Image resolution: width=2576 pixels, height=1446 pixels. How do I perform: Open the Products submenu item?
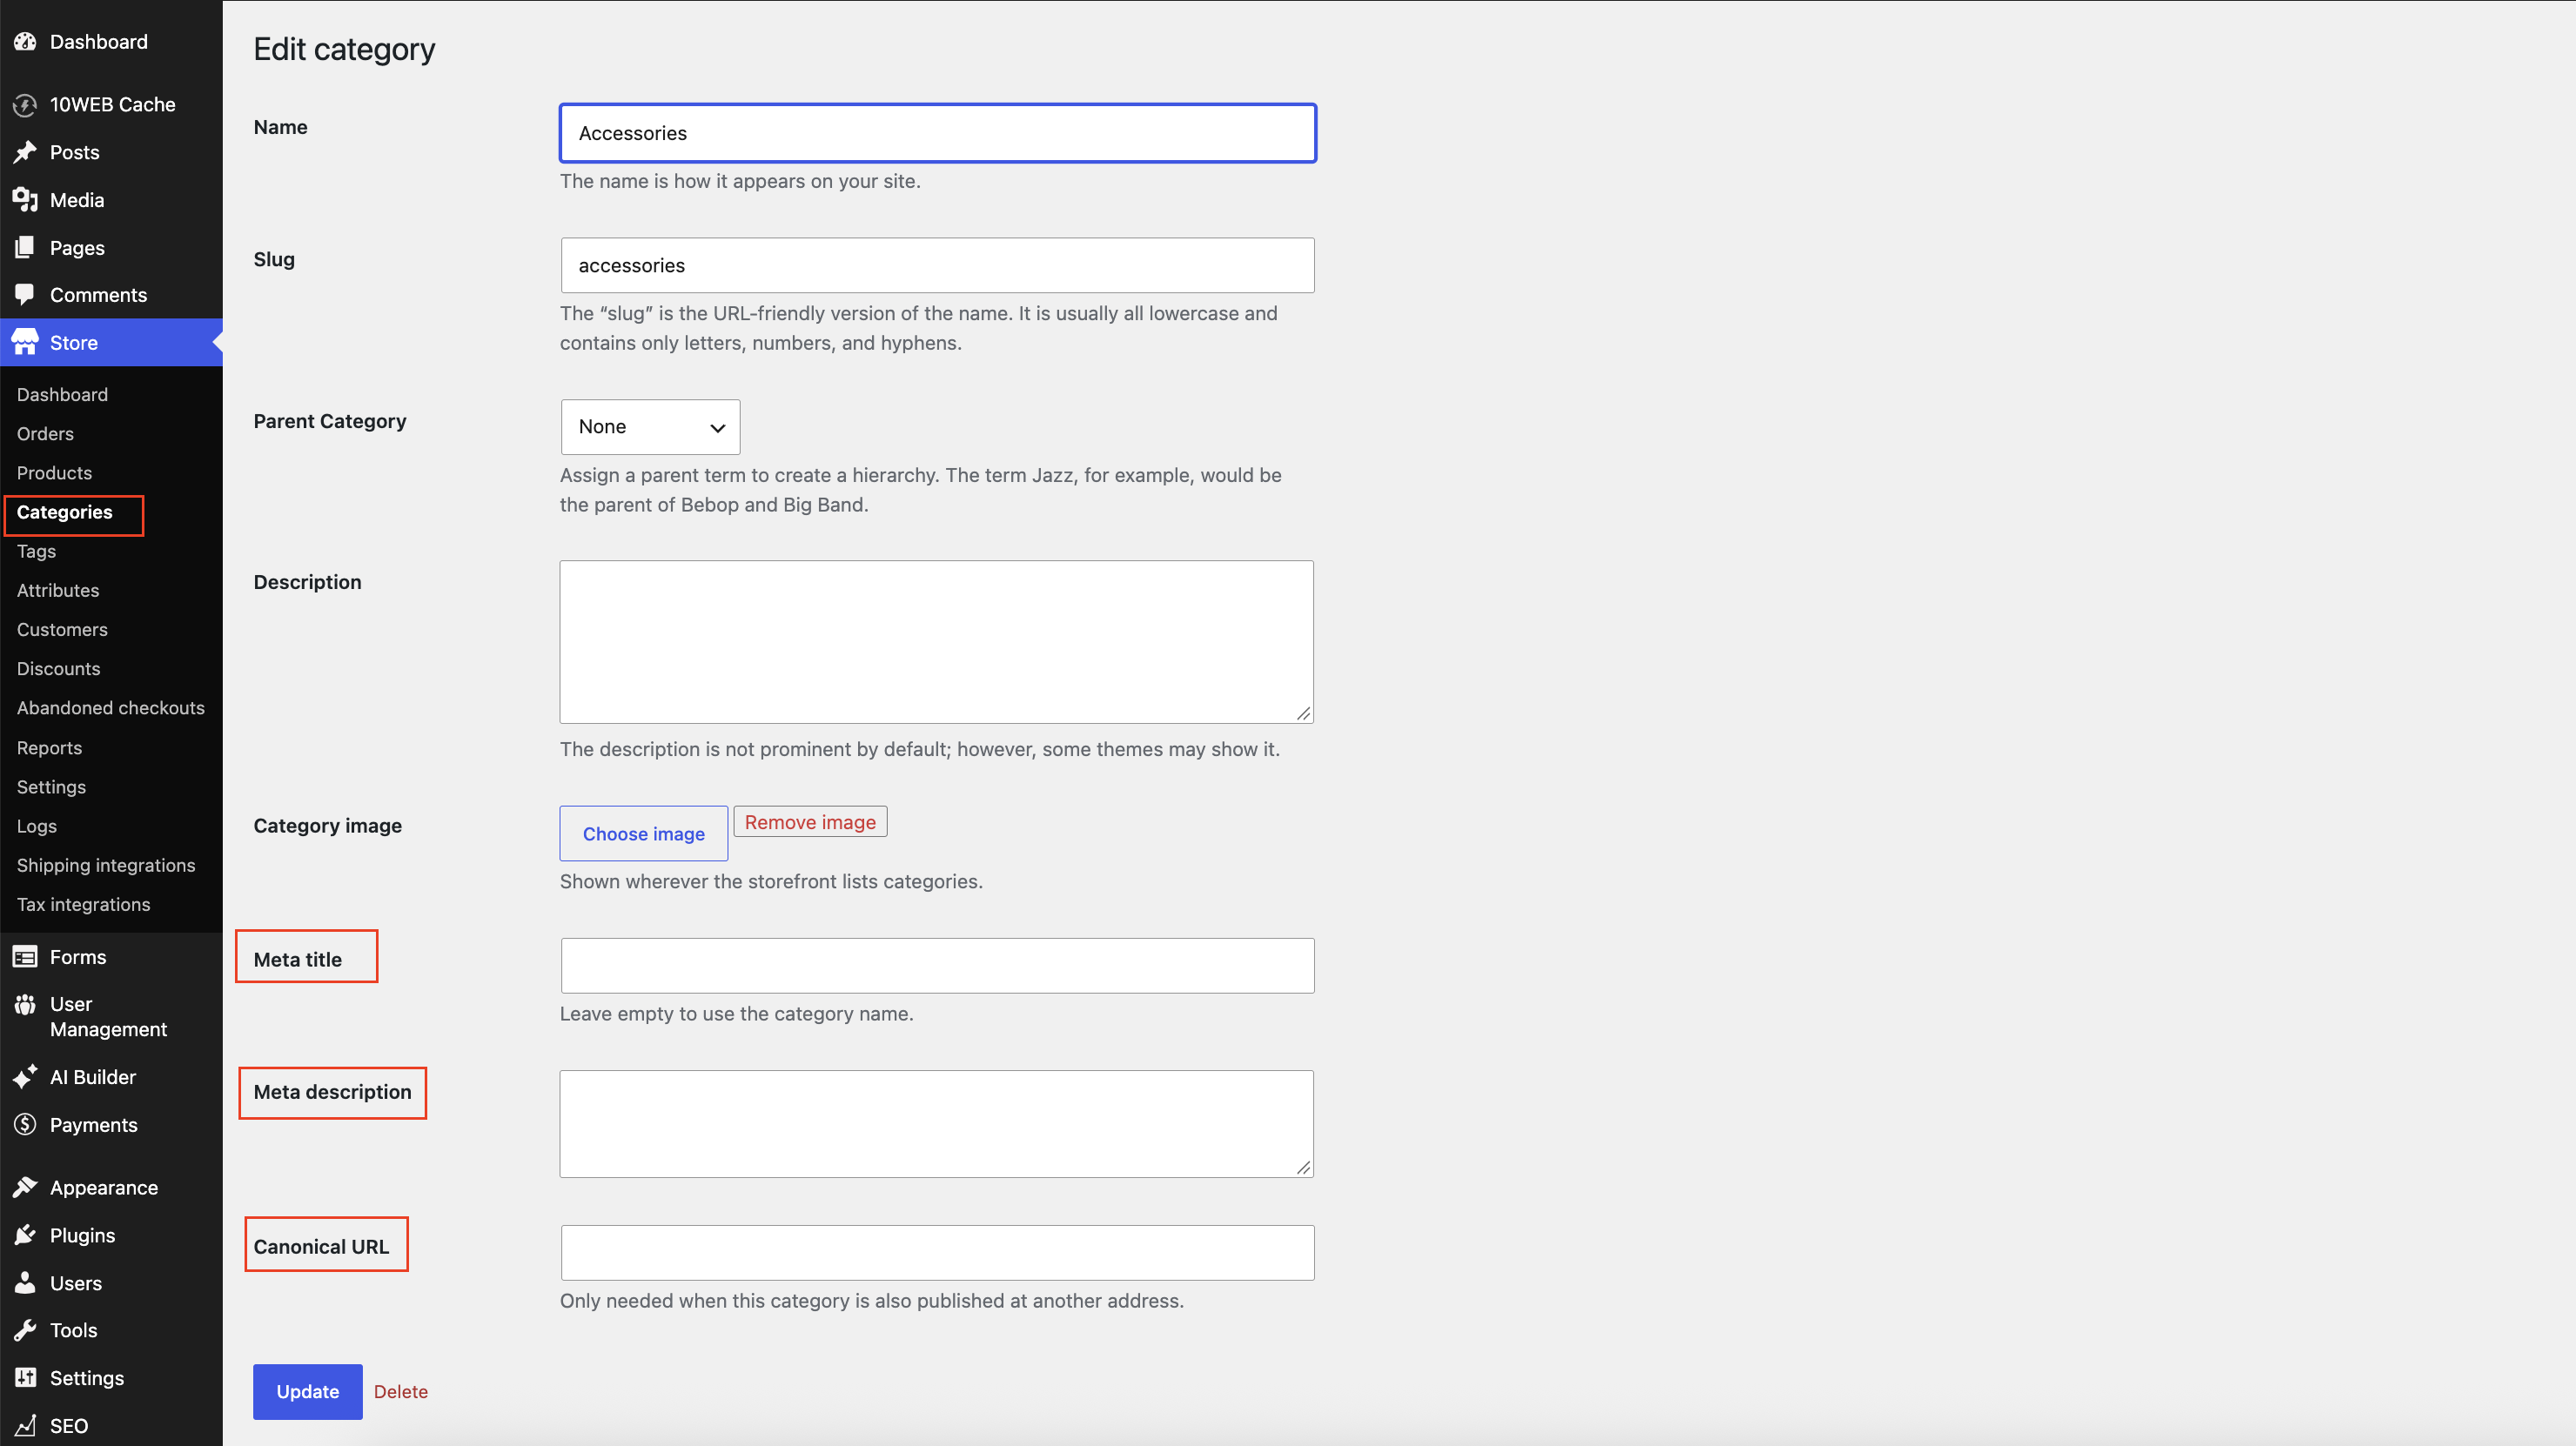tap(54, 473)
